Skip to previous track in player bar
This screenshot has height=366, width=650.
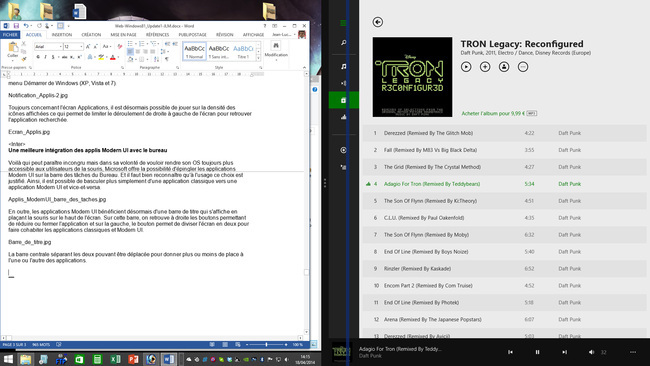point(510,352)
